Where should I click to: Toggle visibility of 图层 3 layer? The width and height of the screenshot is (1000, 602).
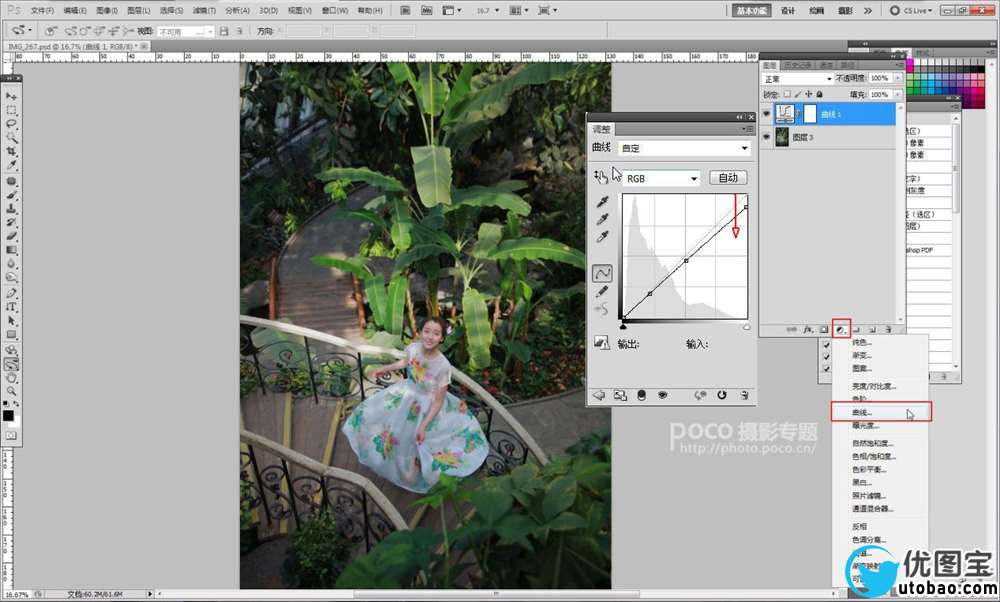pyautogui.click(x=767, y=137)
